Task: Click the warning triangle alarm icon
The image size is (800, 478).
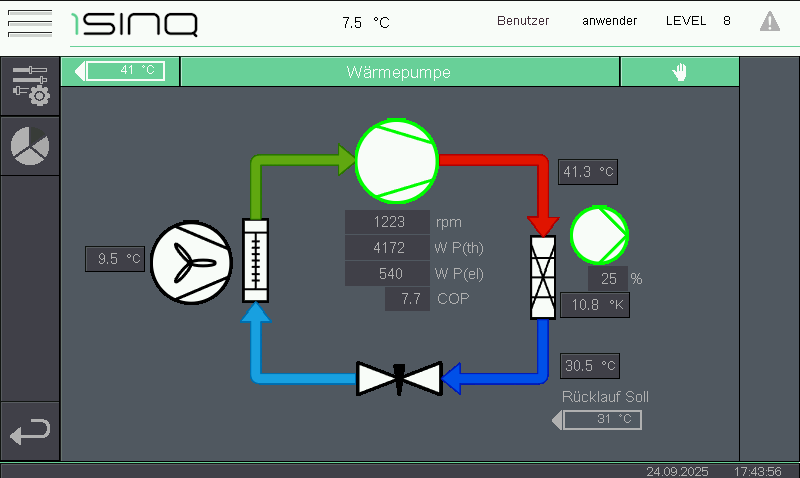Action: coord(769,21)
